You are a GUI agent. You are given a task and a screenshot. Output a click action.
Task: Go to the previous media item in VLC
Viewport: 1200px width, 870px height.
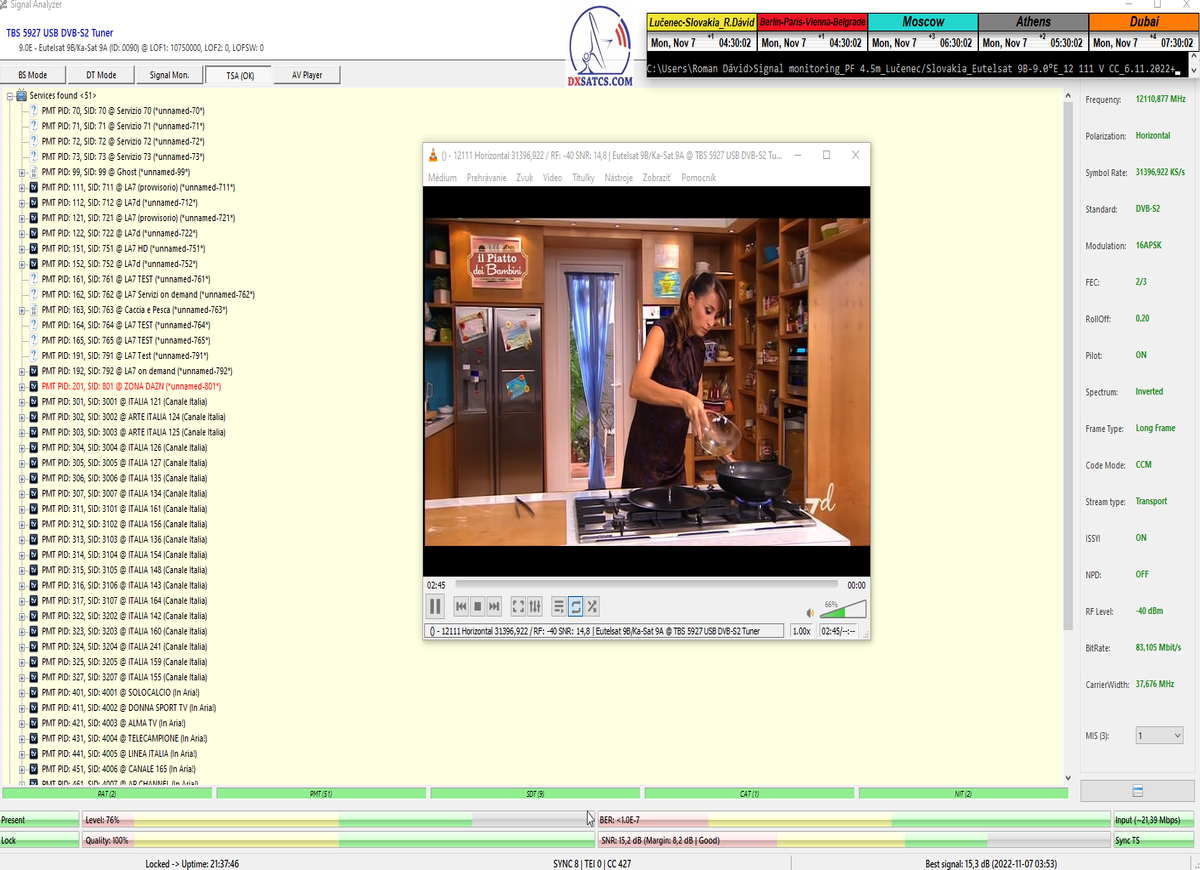(x=461, y=606)
